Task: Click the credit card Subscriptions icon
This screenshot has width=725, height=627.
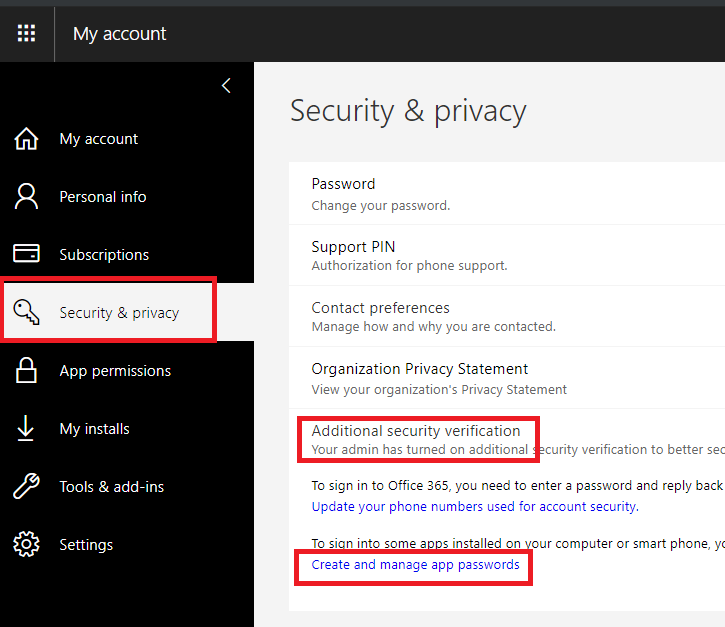Action: pos(26,253)
